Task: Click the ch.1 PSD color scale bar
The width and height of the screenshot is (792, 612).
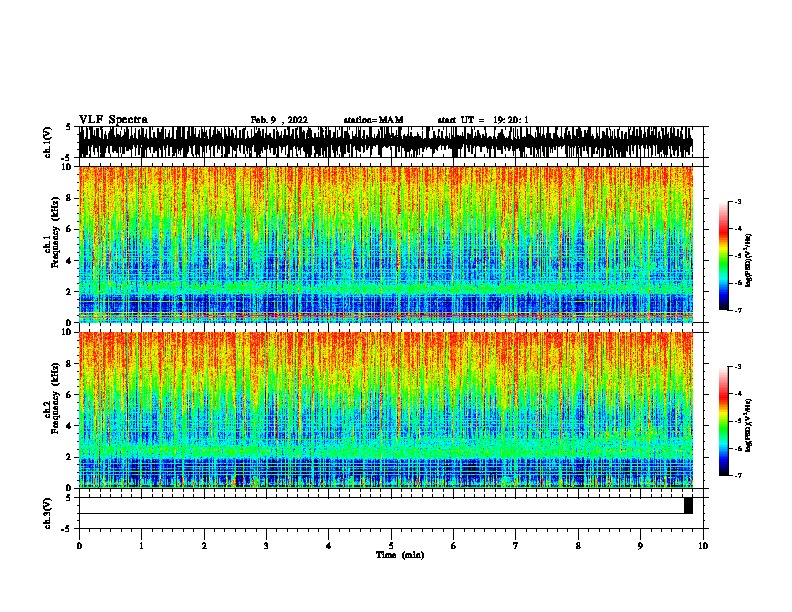Action: coord(724,256)
